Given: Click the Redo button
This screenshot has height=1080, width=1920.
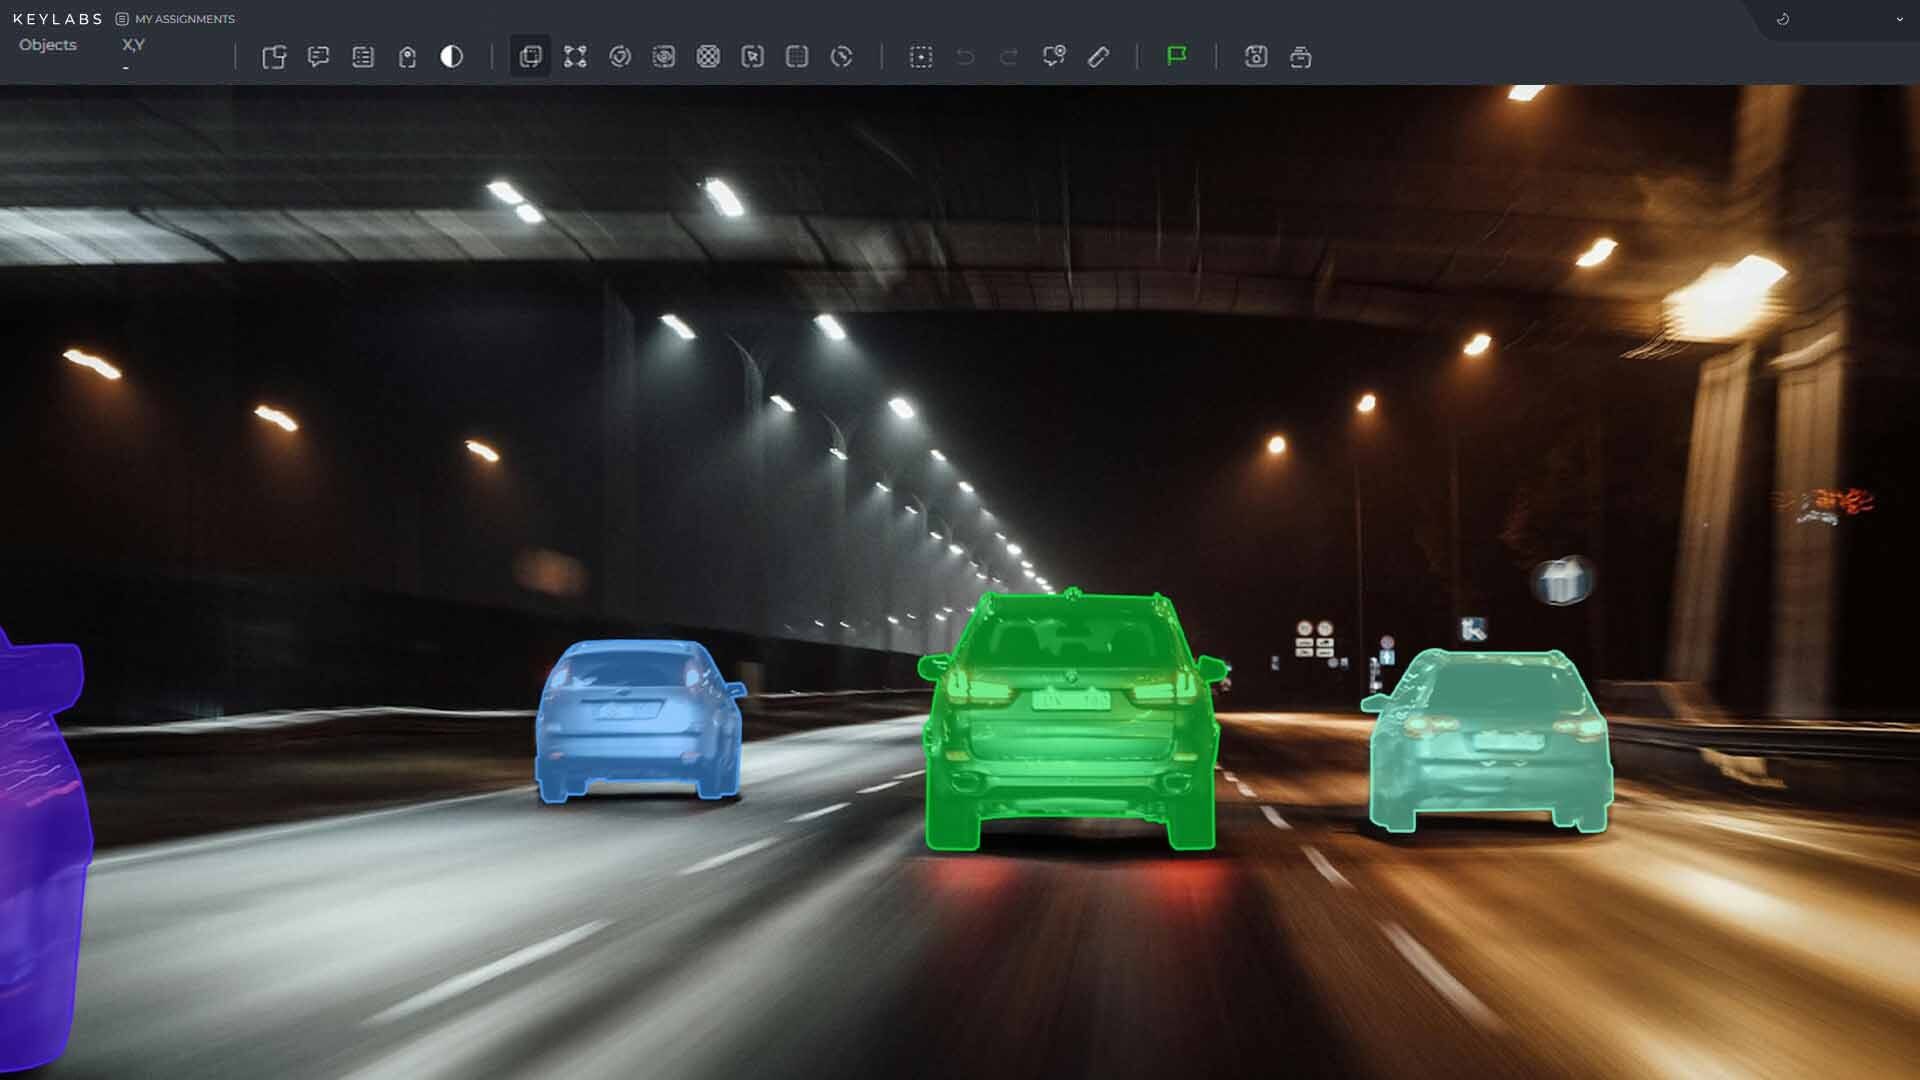Looking at the screenshot, I should 1007,57.
